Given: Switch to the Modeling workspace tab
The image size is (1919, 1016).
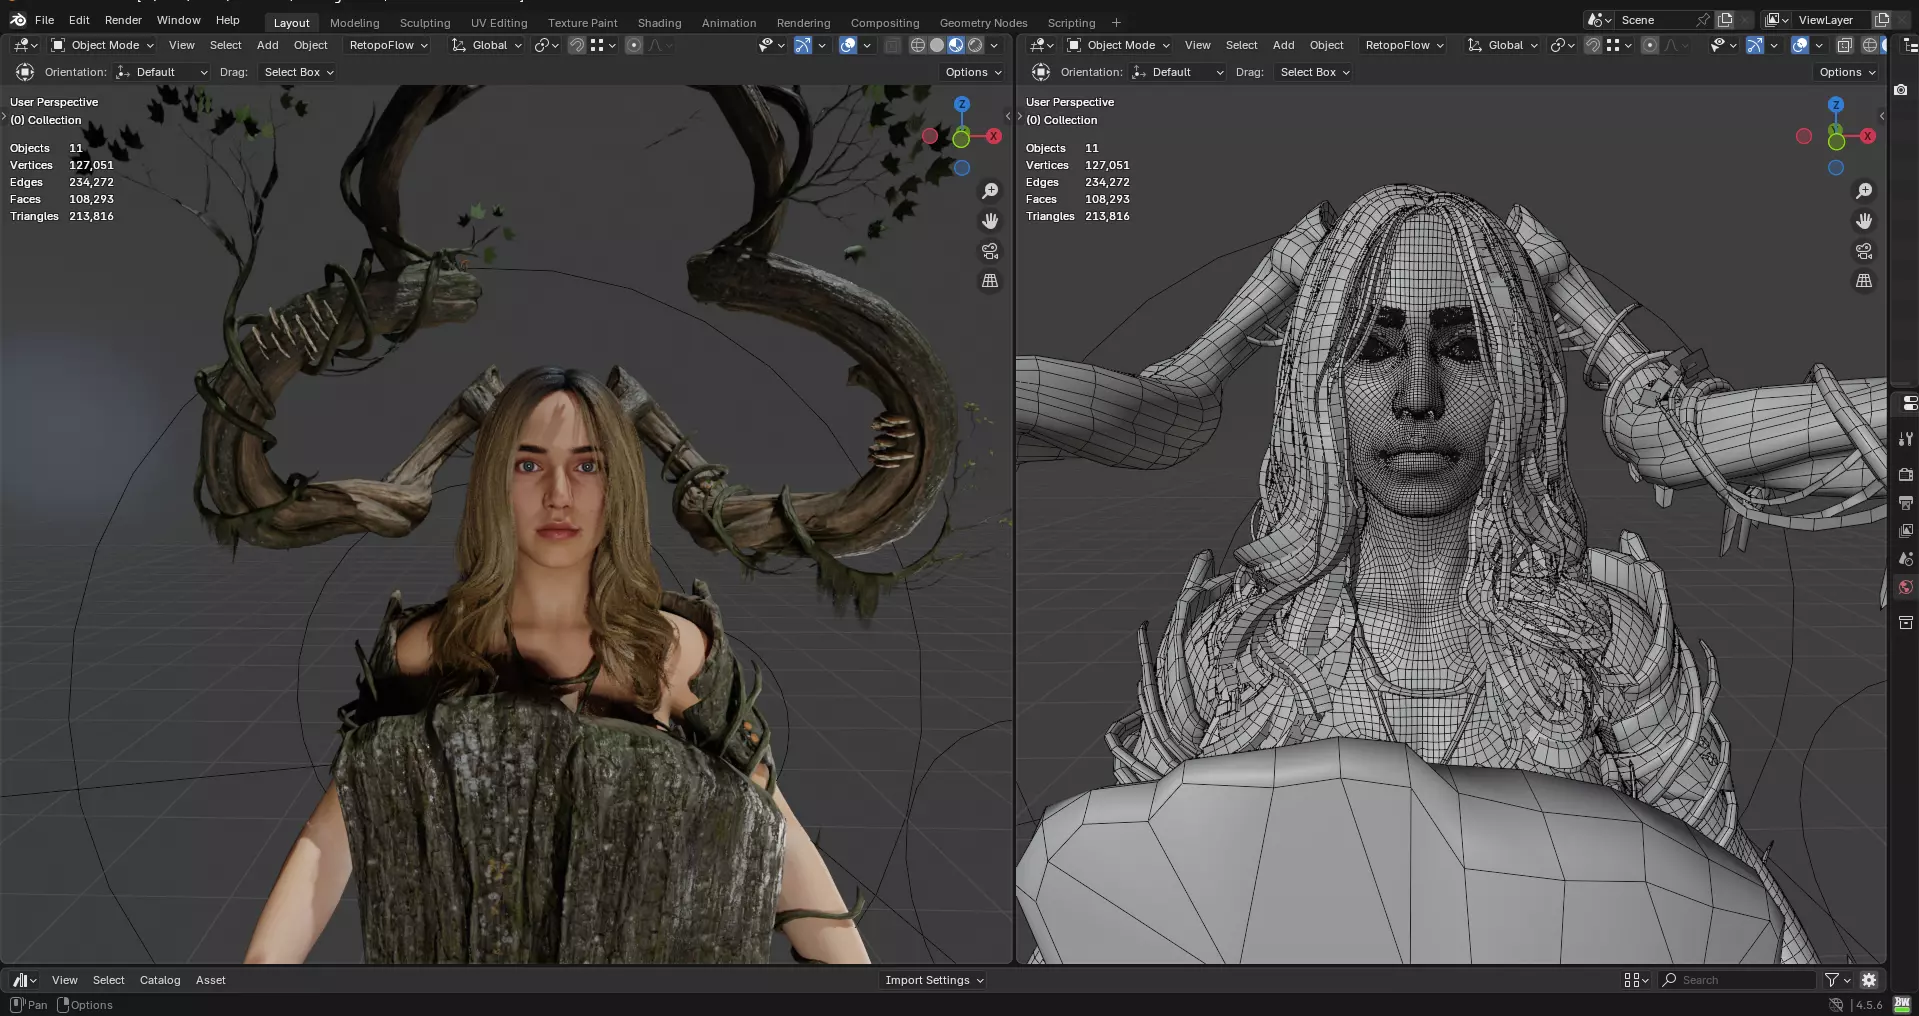Looking at the screenshot, I should [355, 23].
